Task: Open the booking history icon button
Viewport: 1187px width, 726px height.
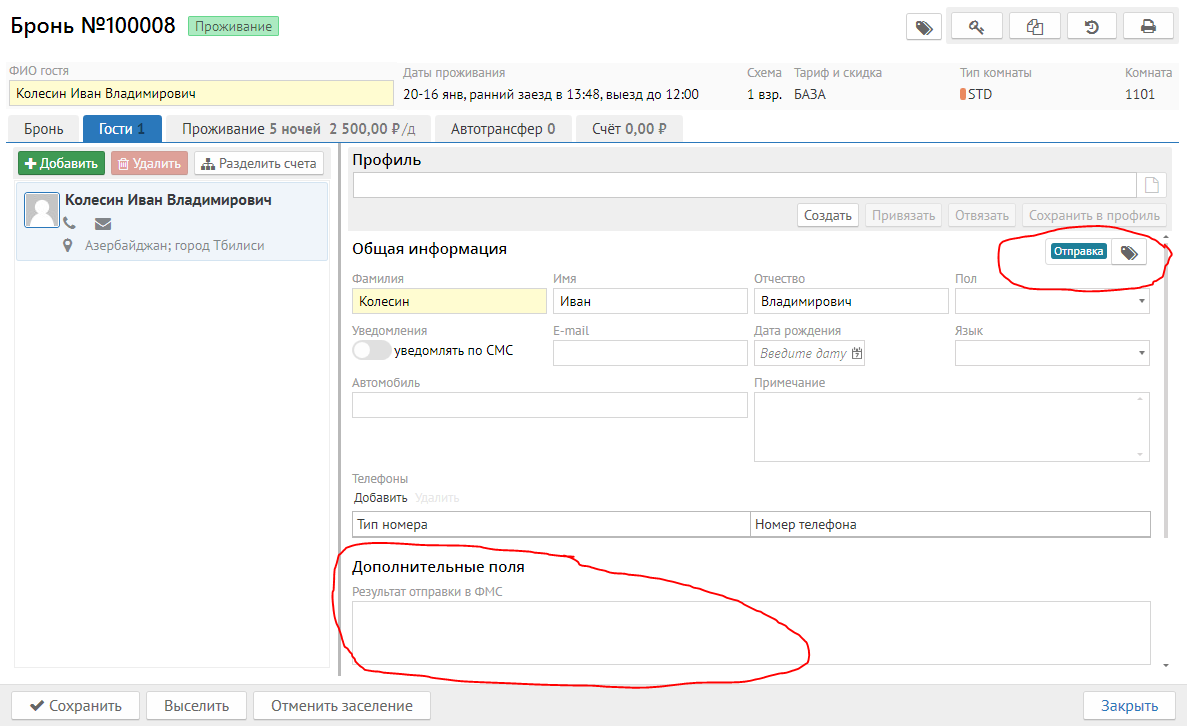Action: point(1091,27)
